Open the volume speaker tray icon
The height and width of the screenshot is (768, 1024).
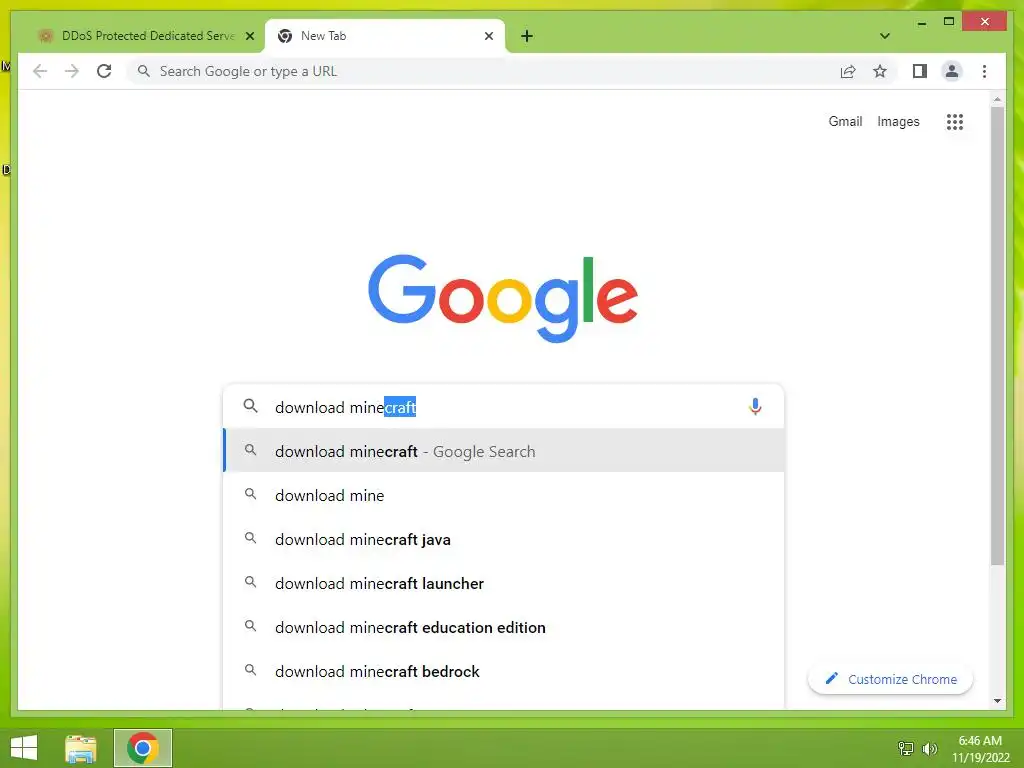(929, 748)
